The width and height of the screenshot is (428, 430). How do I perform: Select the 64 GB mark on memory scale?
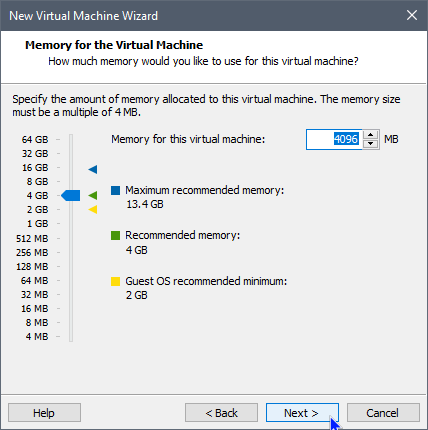[x=35, y=139]
